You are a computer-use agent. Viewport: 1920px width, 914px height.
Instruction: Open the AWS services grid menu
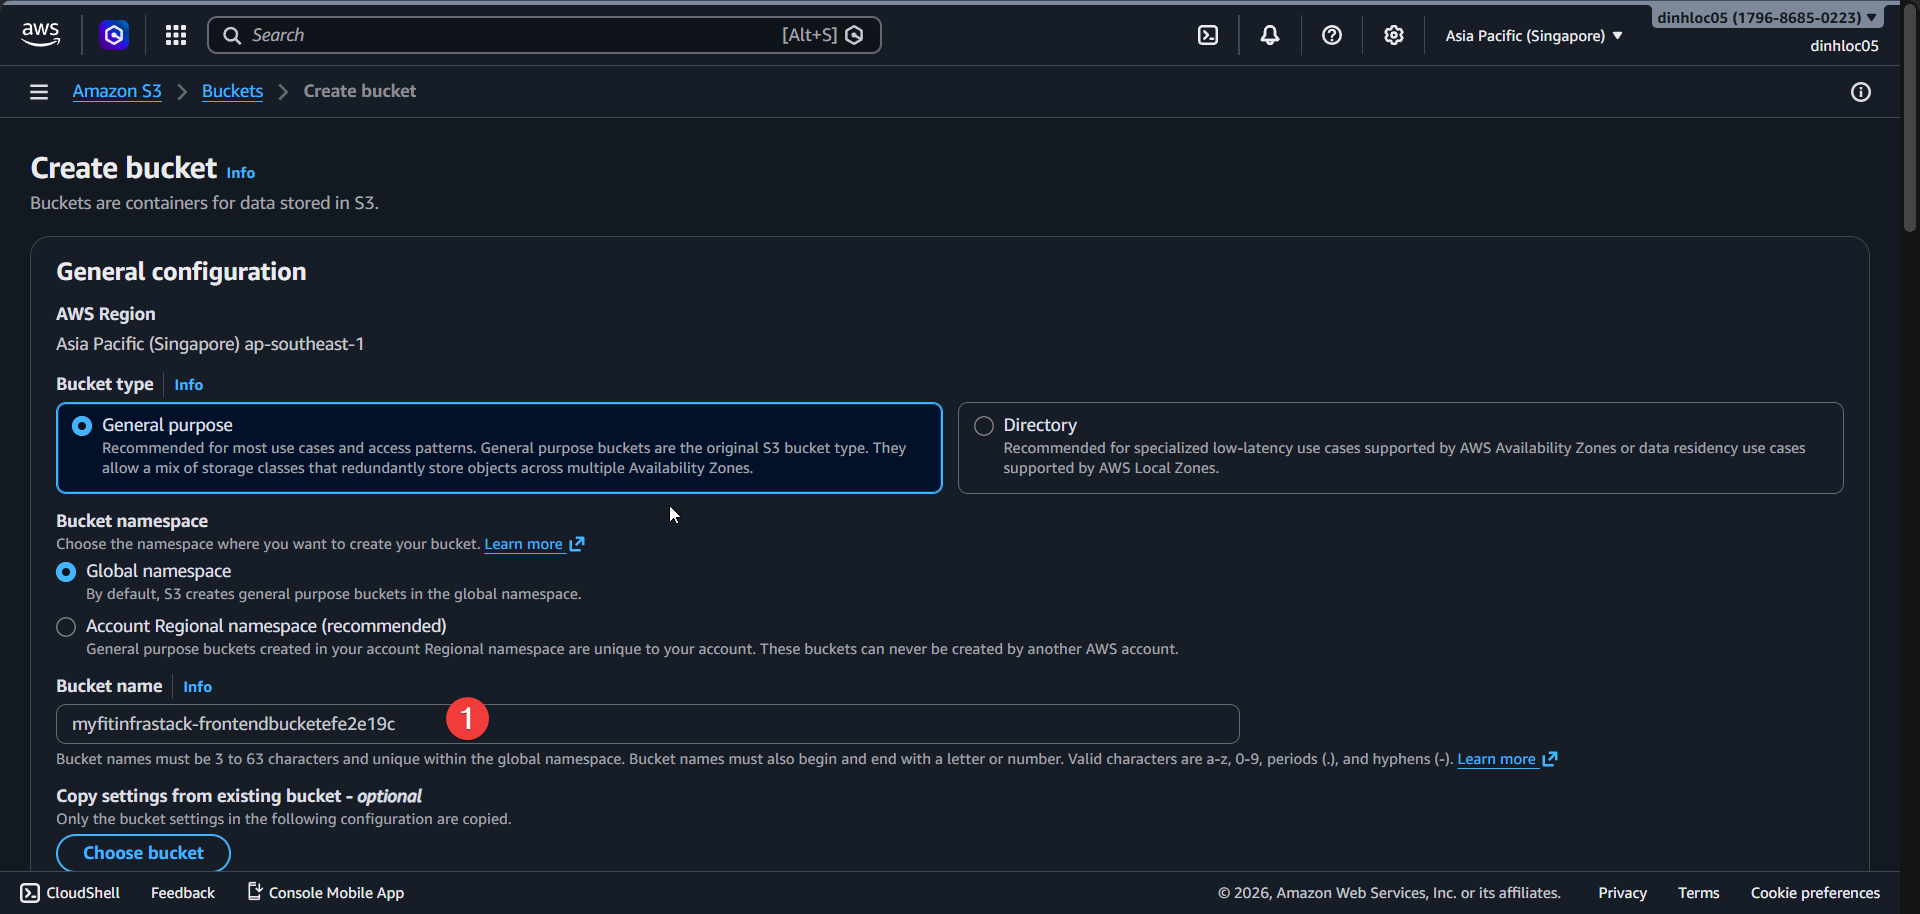pos(175,34)
